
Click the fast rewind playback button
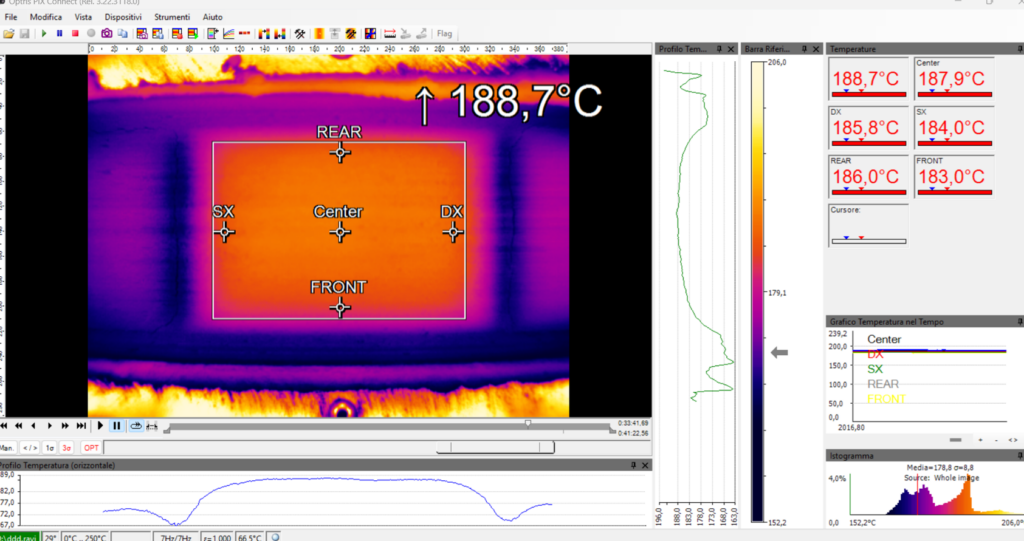coord(18,426)
